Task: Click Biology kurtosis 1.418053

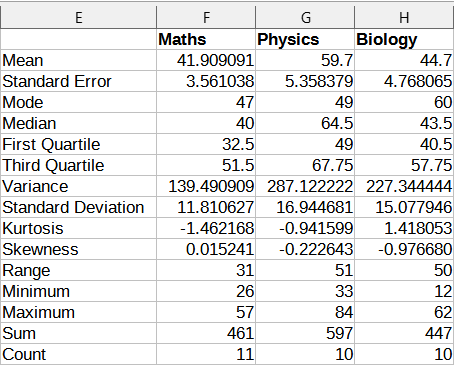Action: [404, 228]
